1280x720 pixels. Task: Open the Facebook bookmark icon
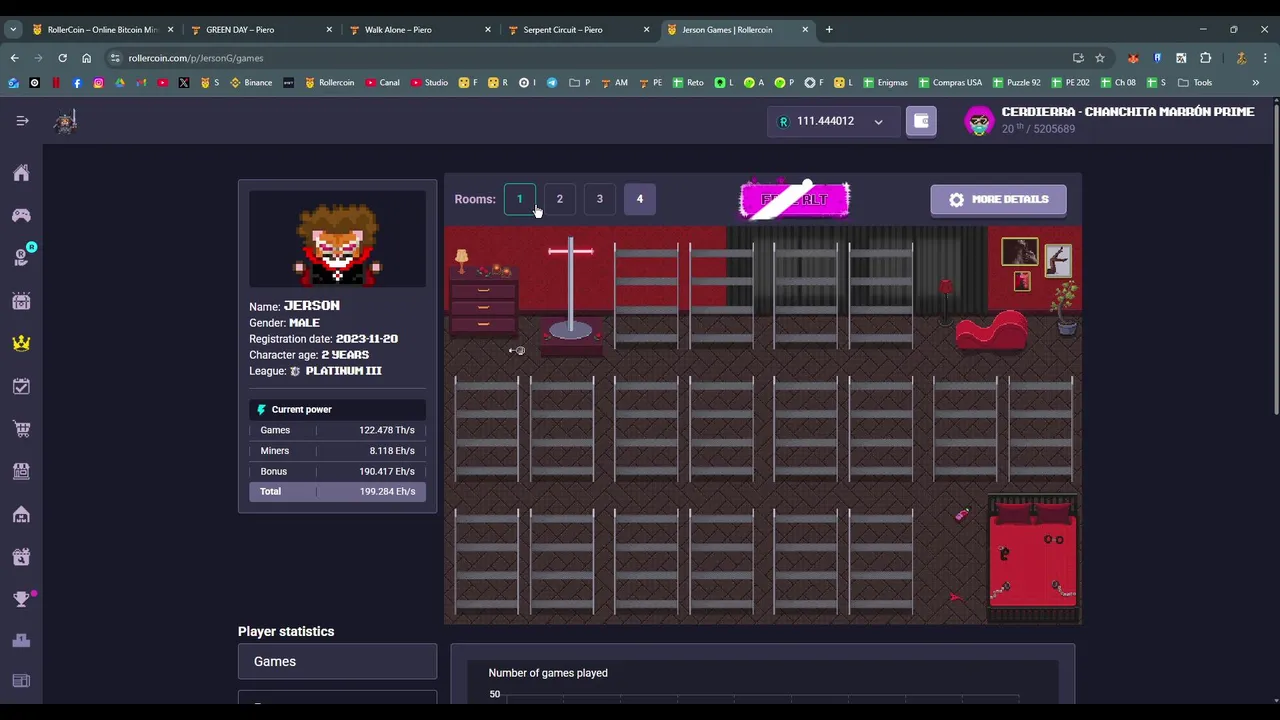77,83
